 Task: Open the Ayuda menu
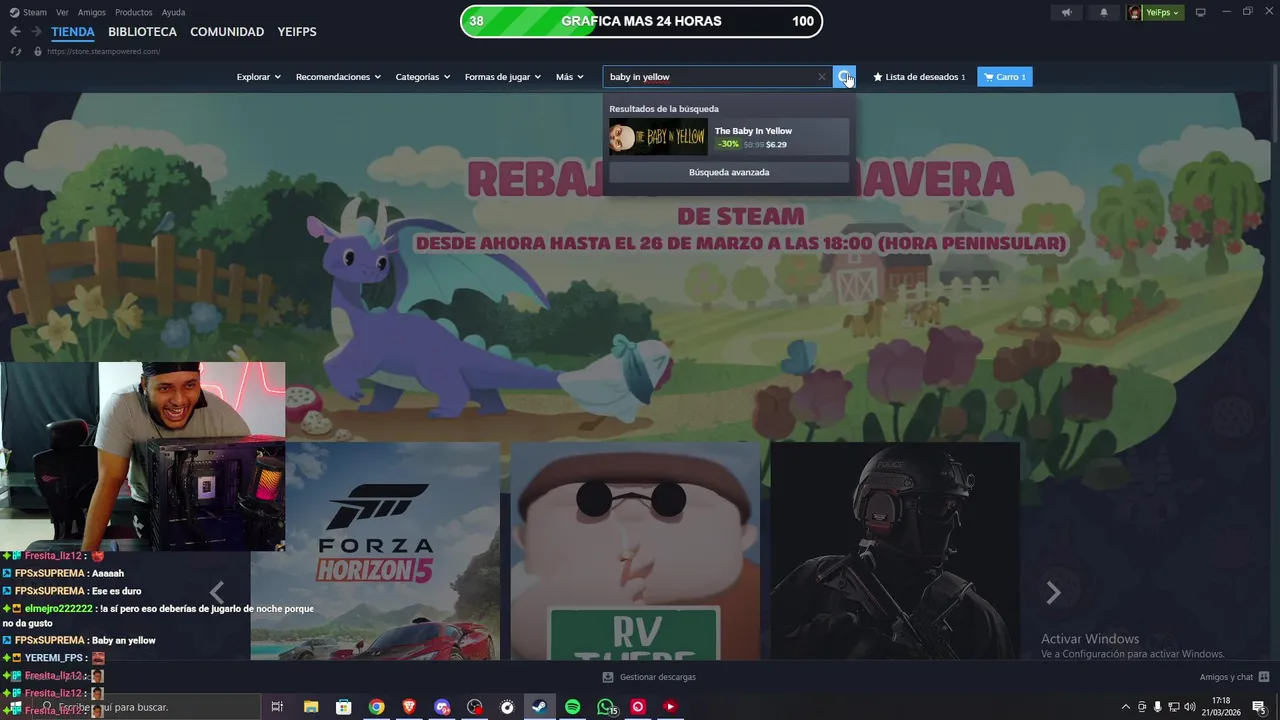pyautogui.click(x=173, y=12)
